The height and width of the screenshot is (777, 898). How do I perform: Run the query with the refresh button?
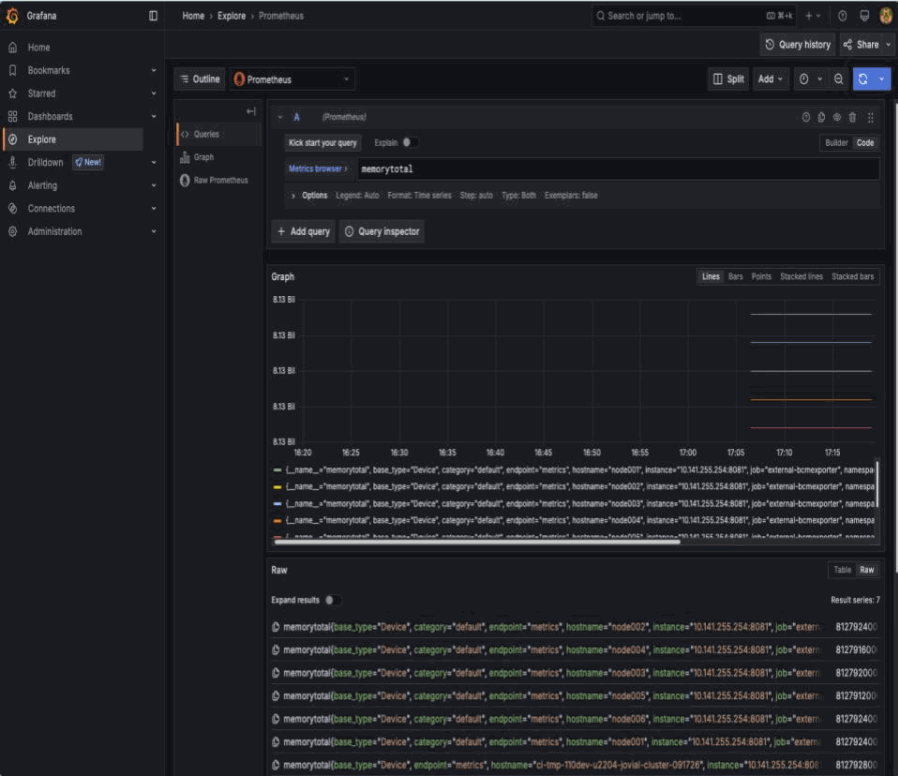[863, 79]
